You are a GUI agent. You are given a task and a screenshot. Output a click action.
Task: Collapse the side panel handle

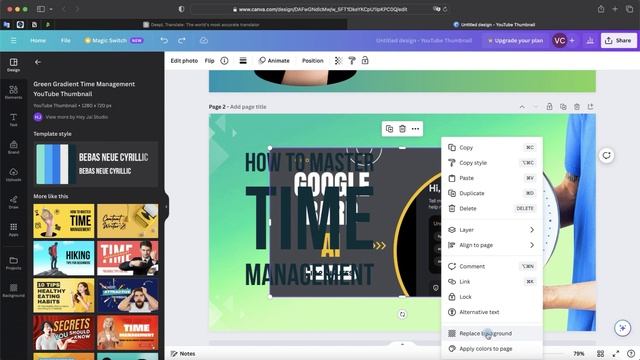click(166, 207)
